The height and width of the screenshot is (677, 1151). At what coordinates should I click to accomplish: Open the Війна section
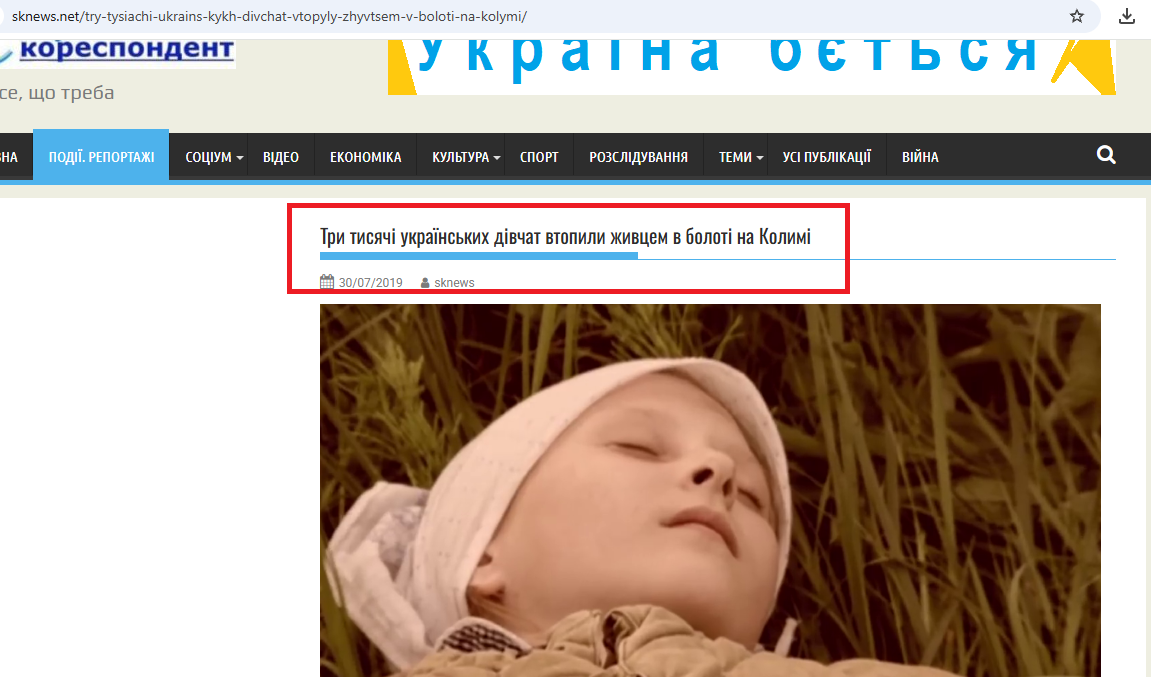point(921,157)
